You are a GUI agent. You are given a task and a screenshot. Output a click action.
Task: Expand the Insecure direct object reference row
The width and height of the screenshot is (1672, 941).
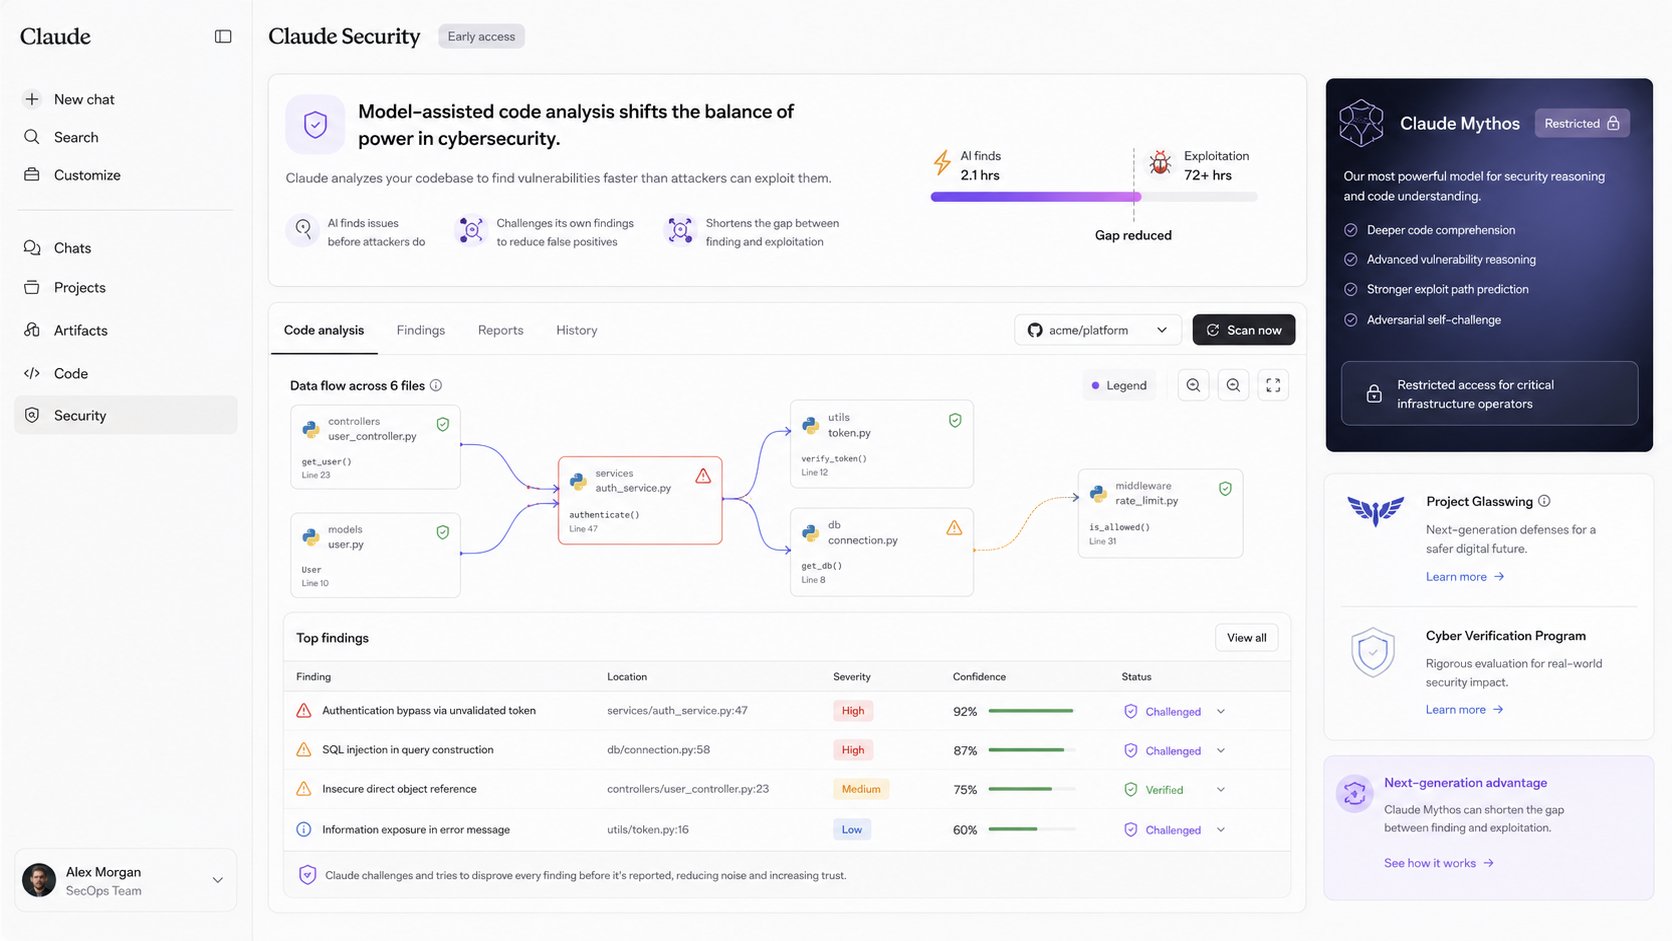coord(1221,789)
